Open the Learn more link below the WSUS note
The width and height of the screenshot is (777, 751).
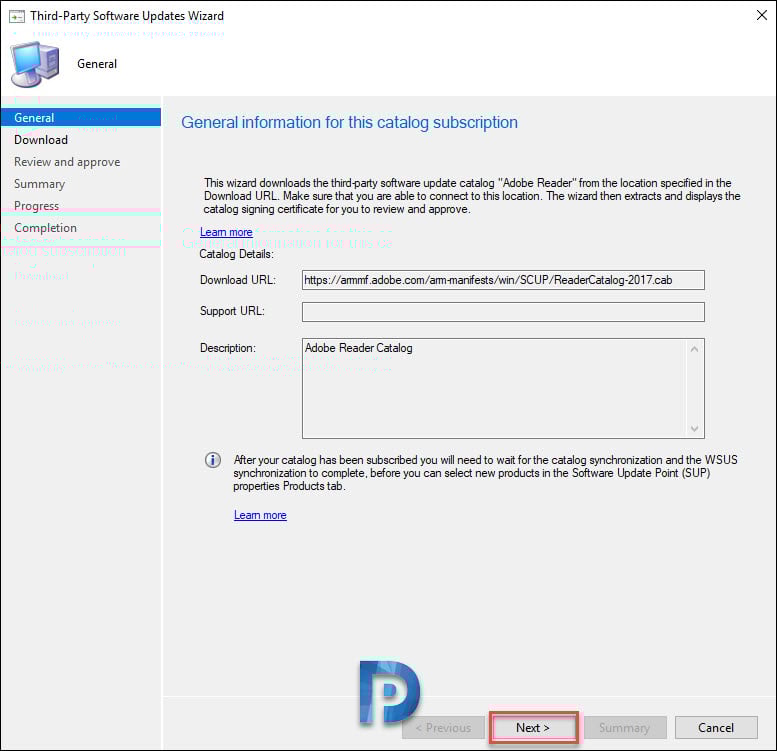click(x=260, y=515)
